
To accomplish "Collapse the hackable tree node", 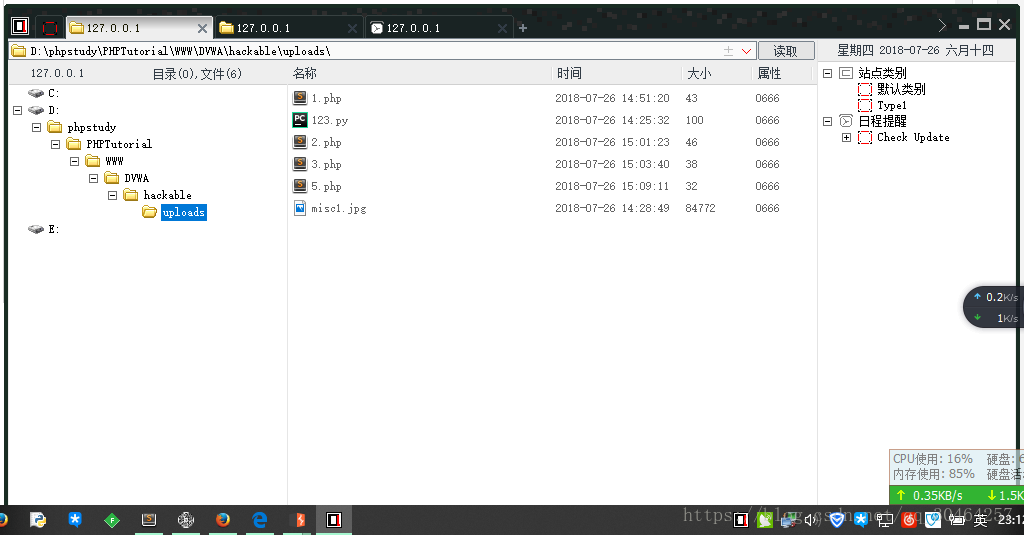I will 112,195.
